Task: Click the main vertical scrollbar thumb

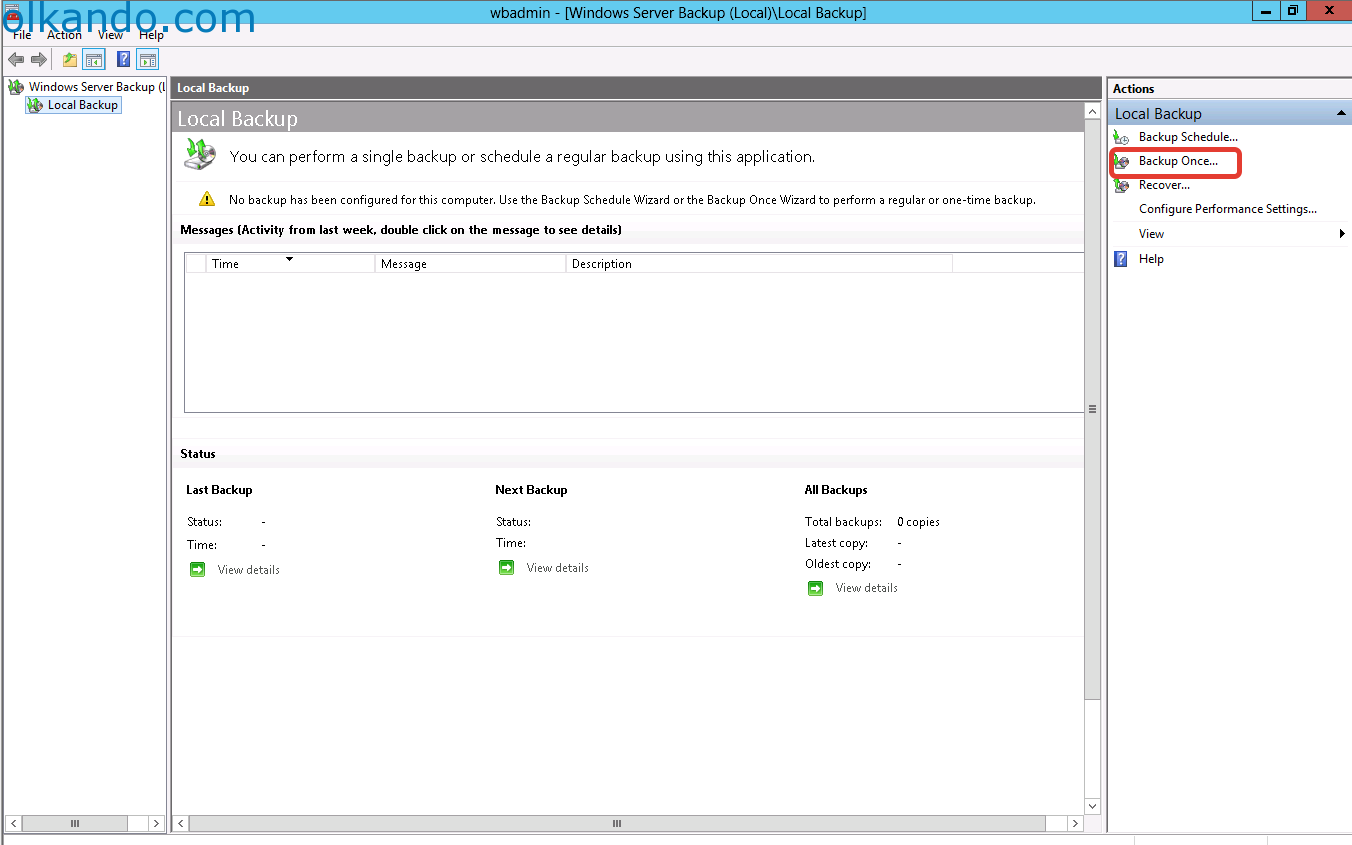Action: click(1092, 409)
